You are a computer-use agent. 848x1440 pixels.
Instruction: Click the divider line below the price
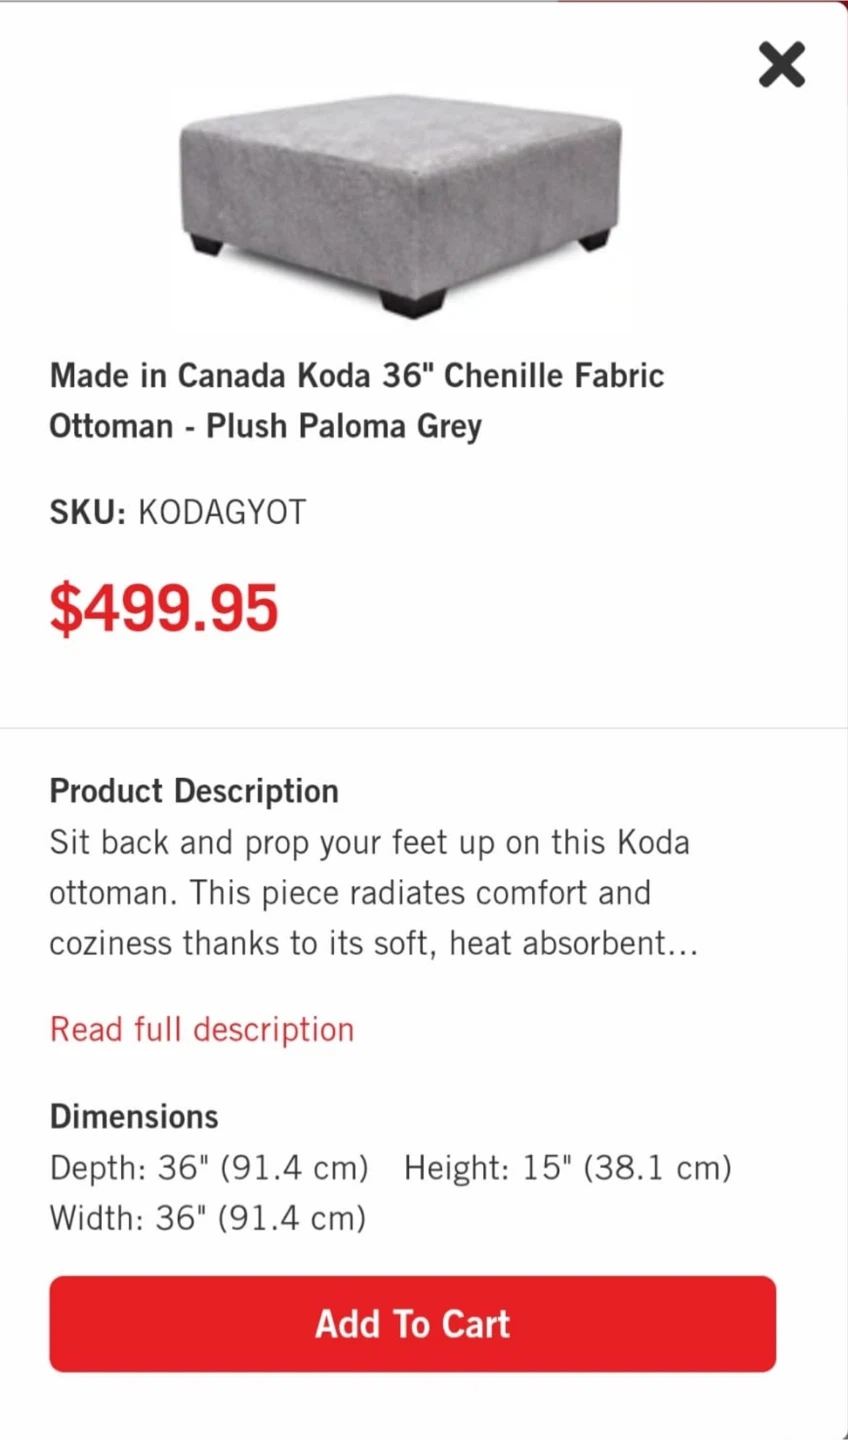pyautogui.click(x=424, y=728)
